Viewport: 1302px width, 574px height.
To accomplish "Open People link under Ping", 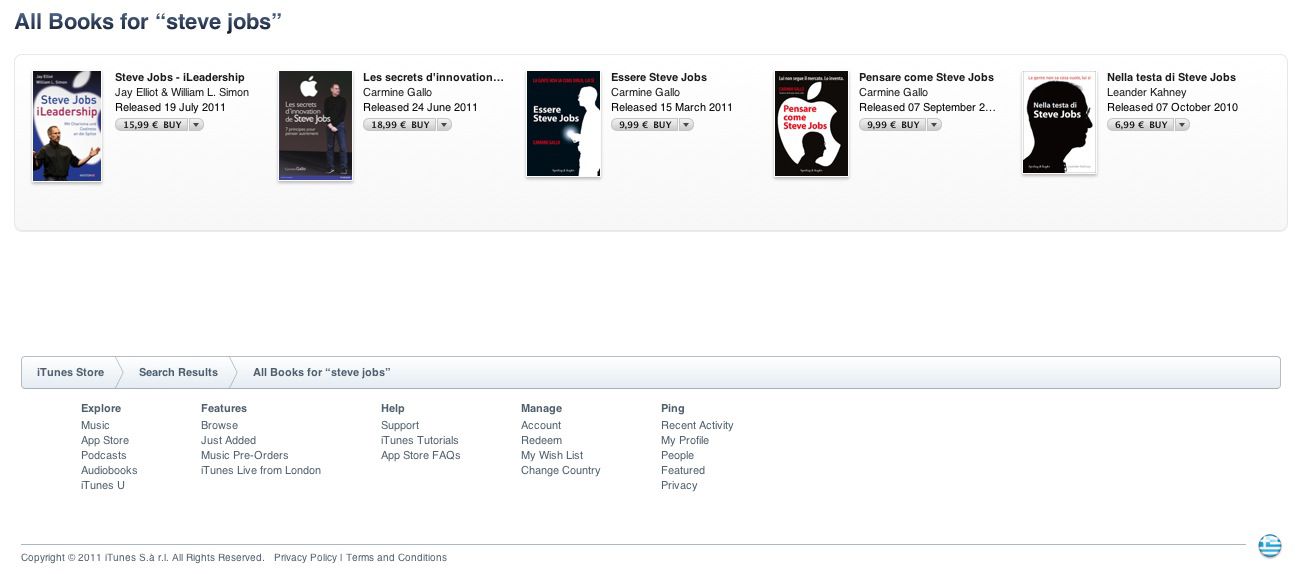I will [677, 455].
